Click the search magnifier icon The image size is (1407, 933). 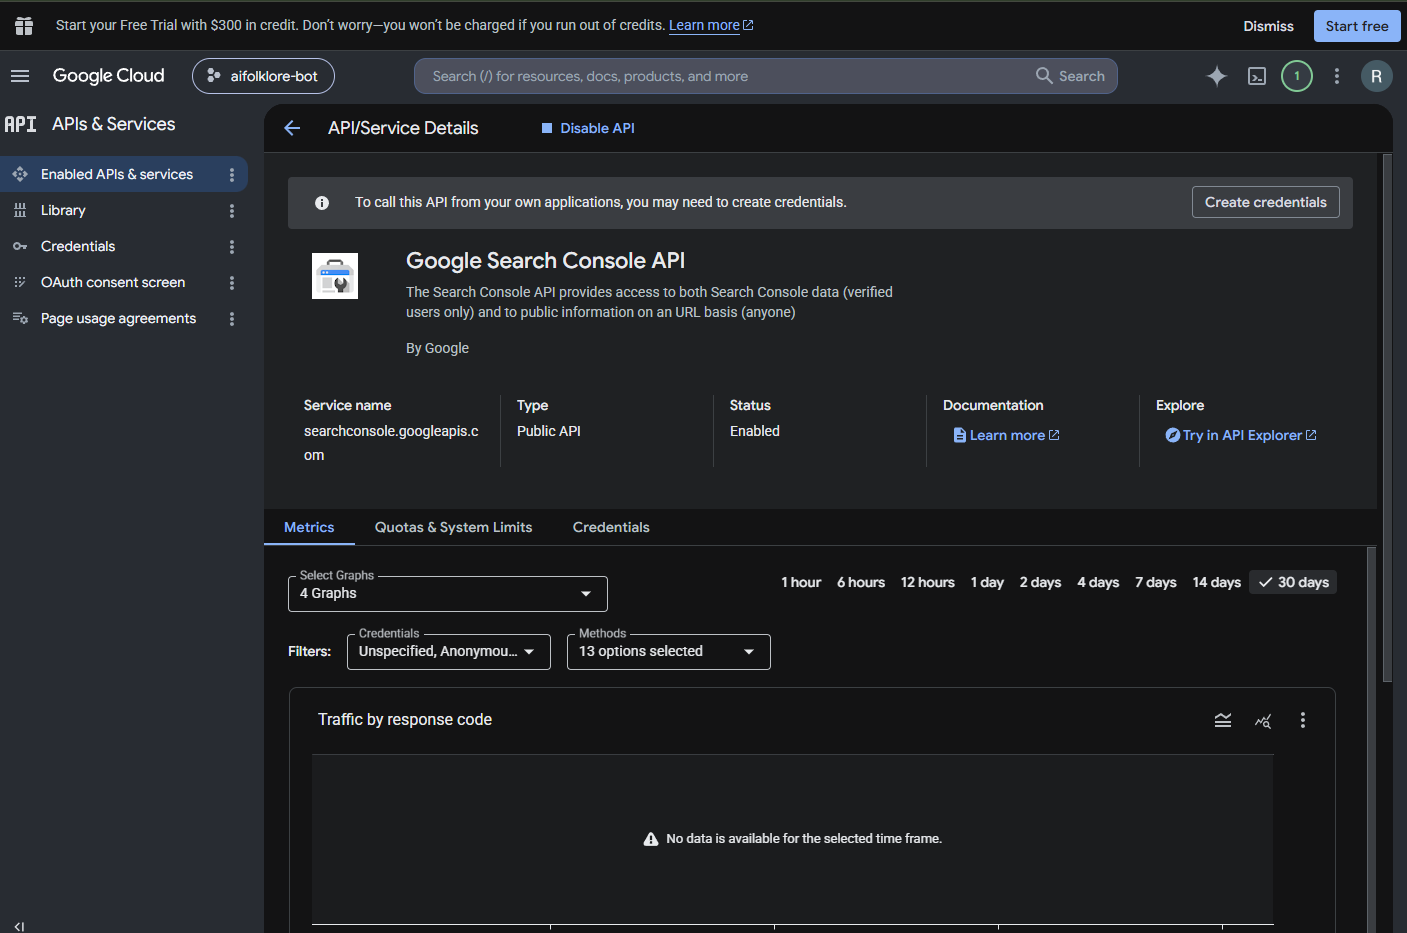[1044, 76]
